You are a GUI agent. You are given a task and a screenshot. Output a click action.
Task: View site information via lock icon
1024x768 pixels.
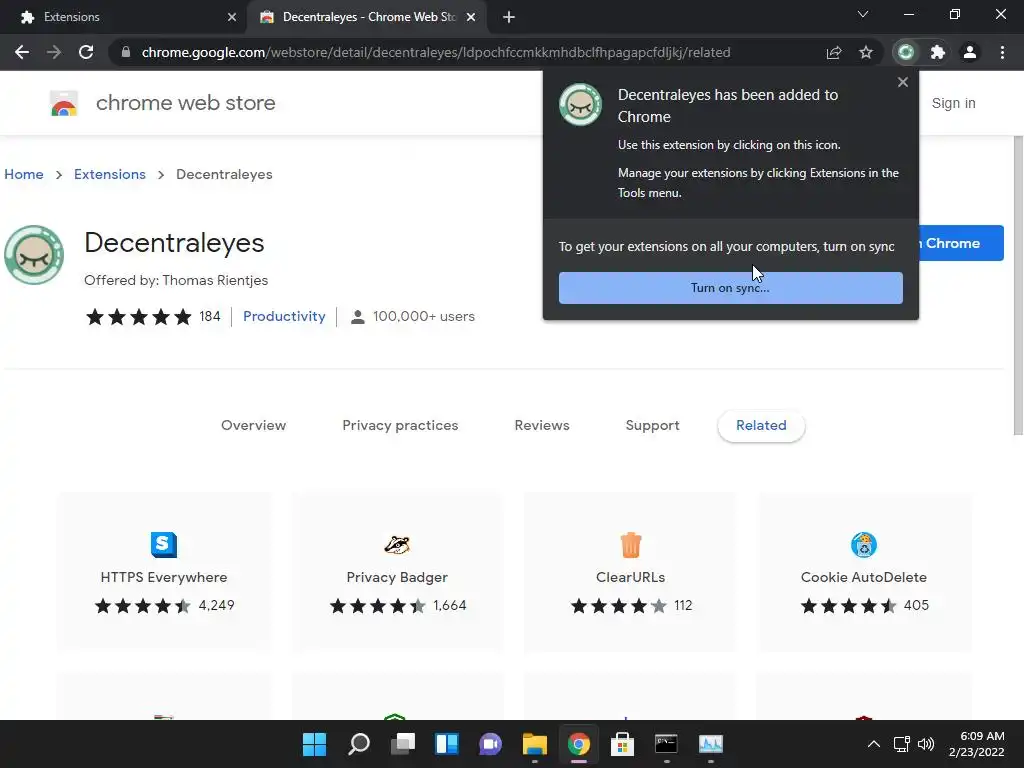(x=126, y=52)
